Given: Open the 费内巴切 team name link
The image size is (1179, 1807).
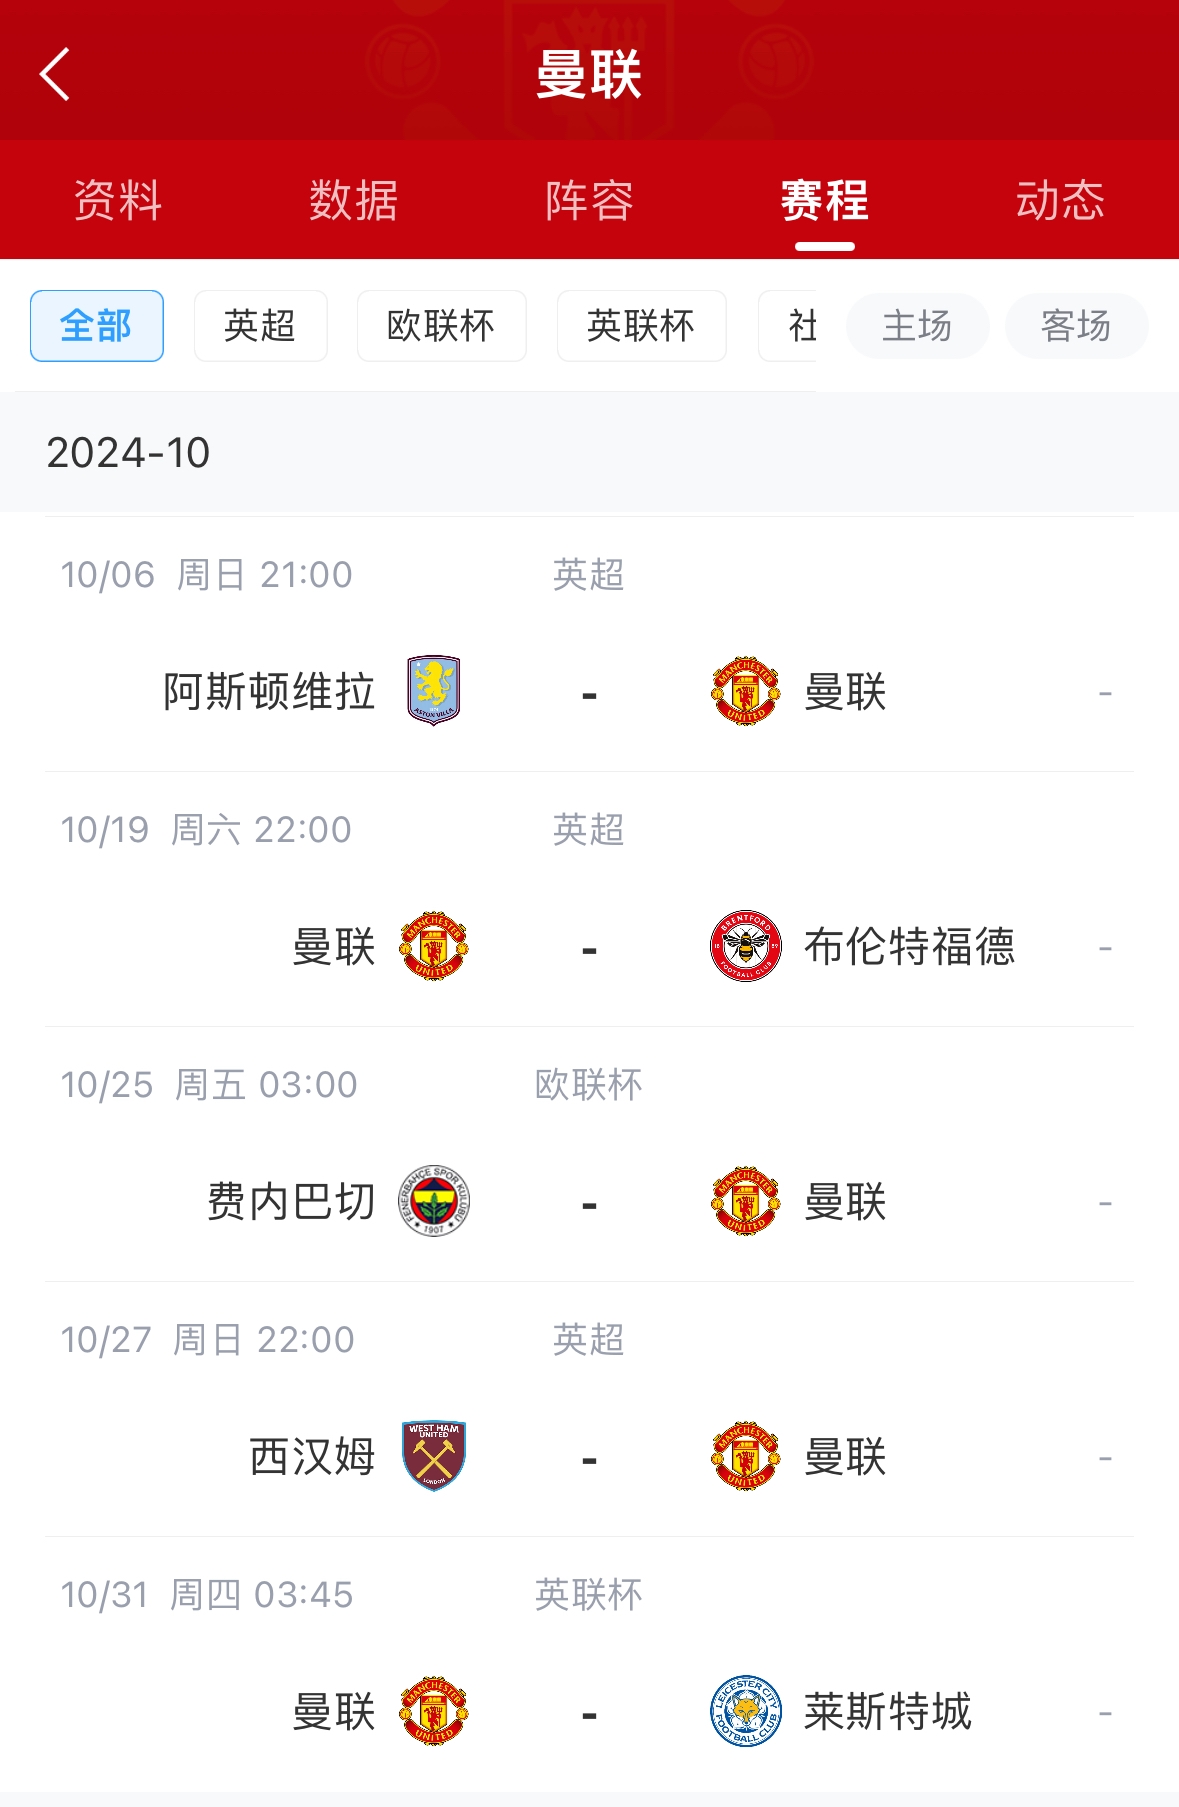Looking at the screenshot, I should [291, 1201].
